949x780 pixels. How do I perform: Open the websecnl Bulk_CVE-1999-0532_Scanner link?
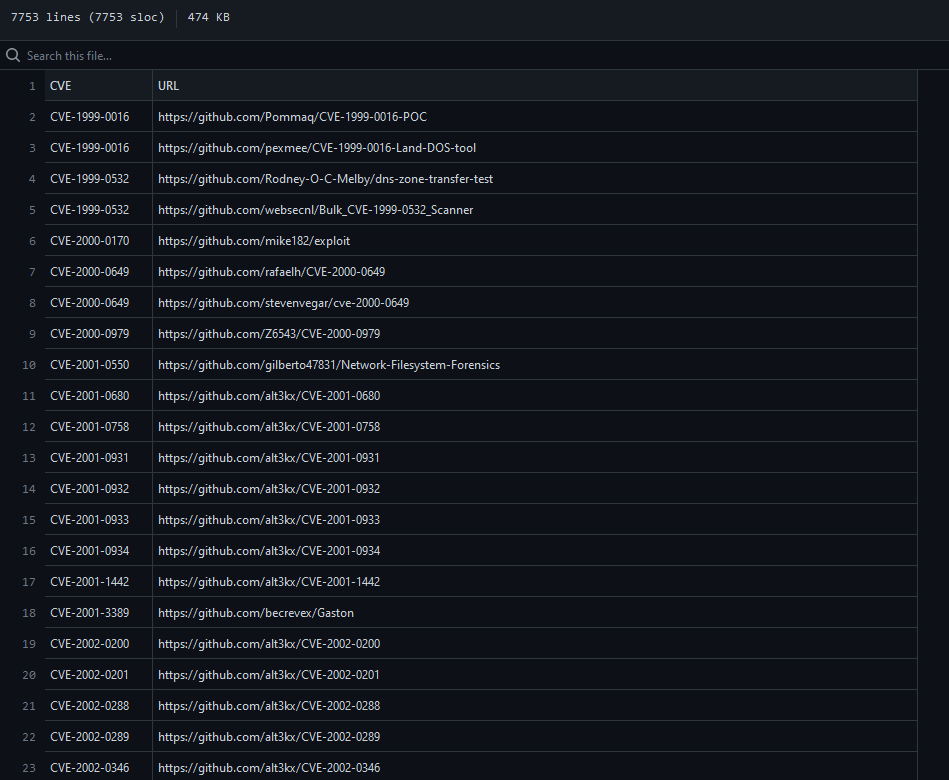(315, 210)
